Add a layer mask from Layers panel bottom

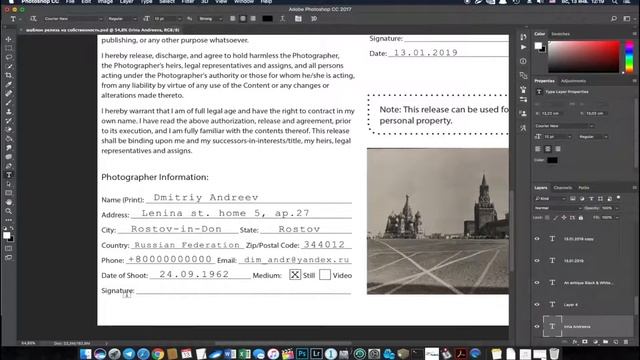pos(585,342)
